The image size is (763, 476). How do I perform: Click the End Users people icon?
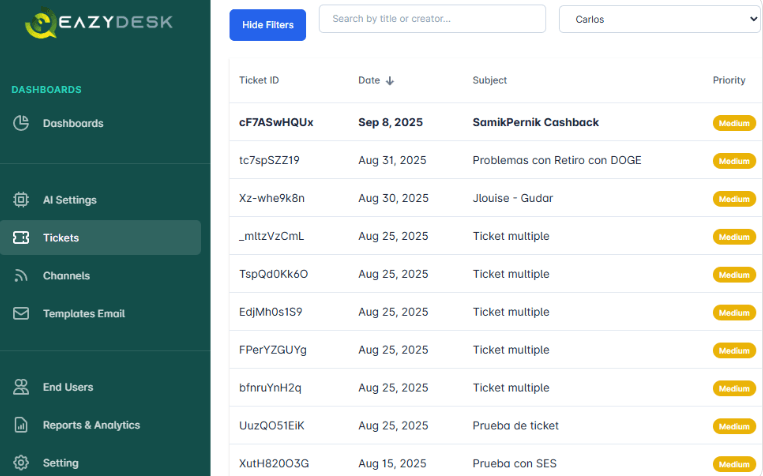(21, 387)
